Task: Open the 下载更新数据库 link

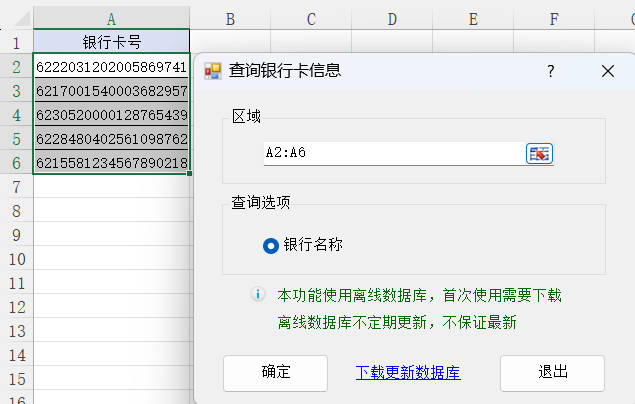Action: [408, 372]
